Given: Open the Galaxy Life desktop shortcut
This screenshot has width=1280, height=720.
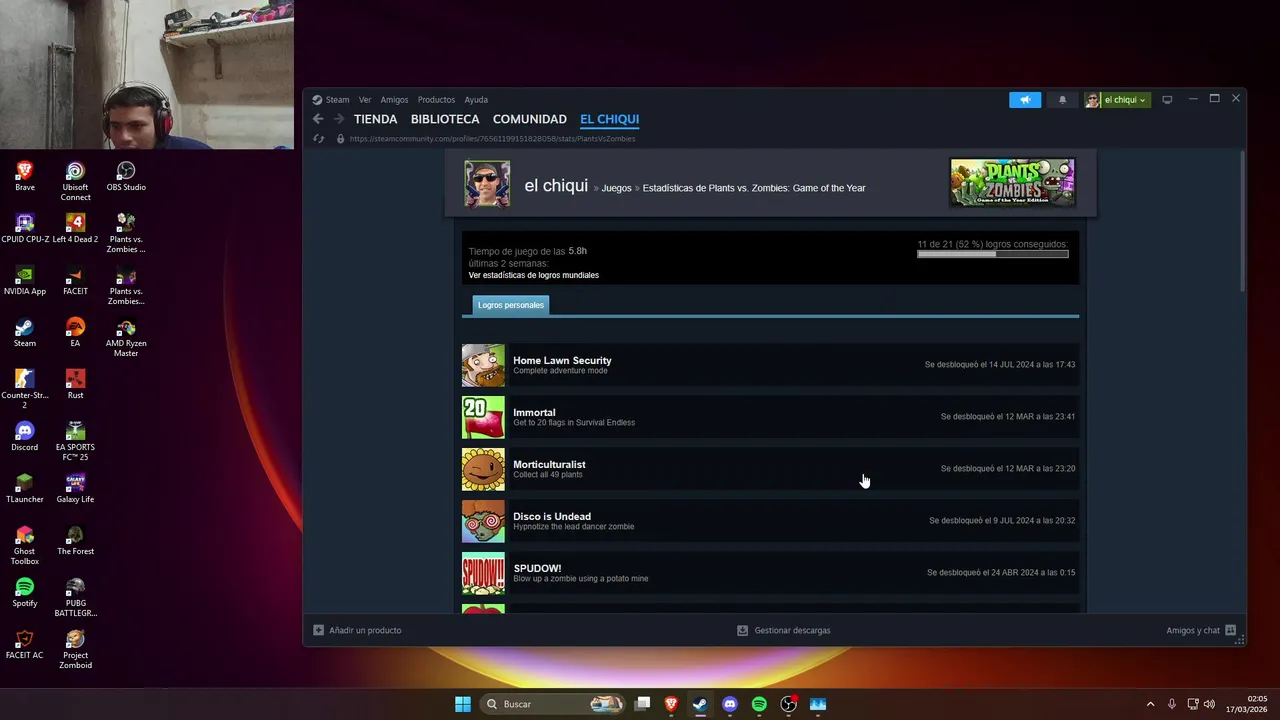Looking at the screenshot, I should point(75,488).
